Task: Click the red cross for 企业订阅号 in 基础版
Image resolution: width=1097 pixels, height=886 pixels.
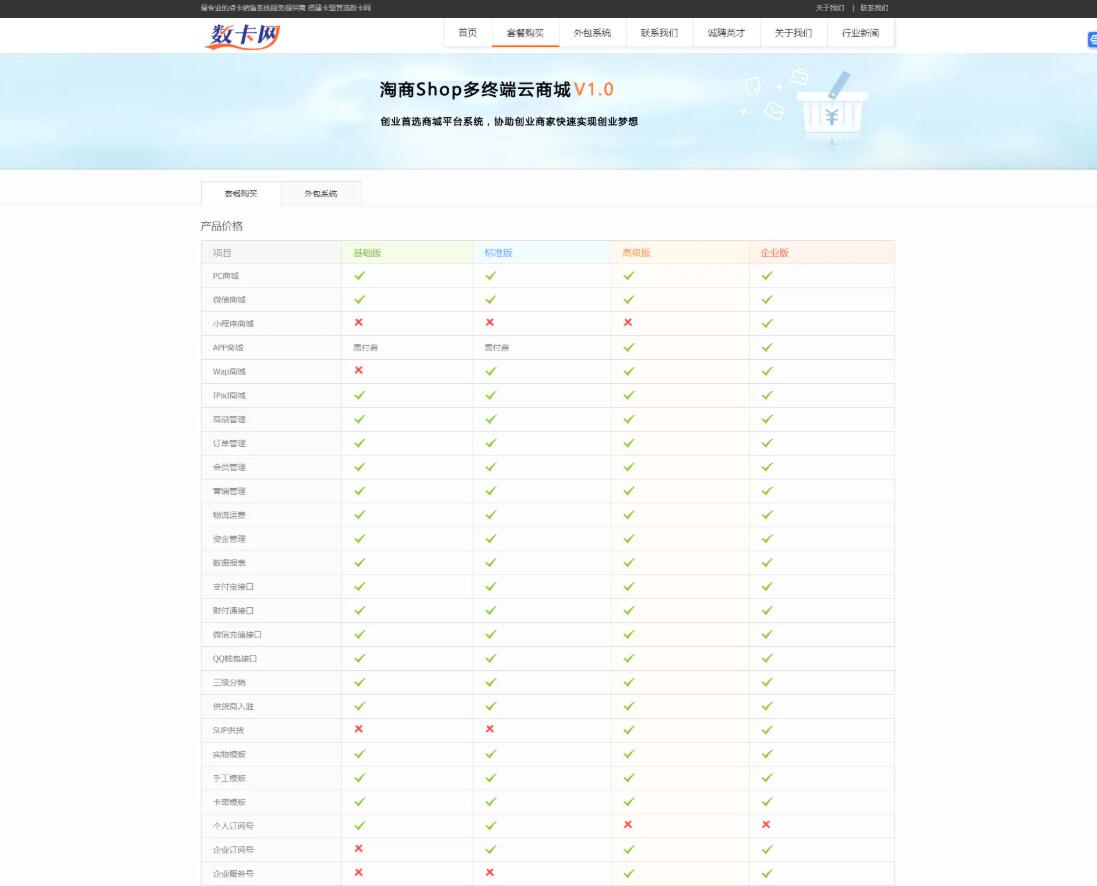Action: [359, 848]
